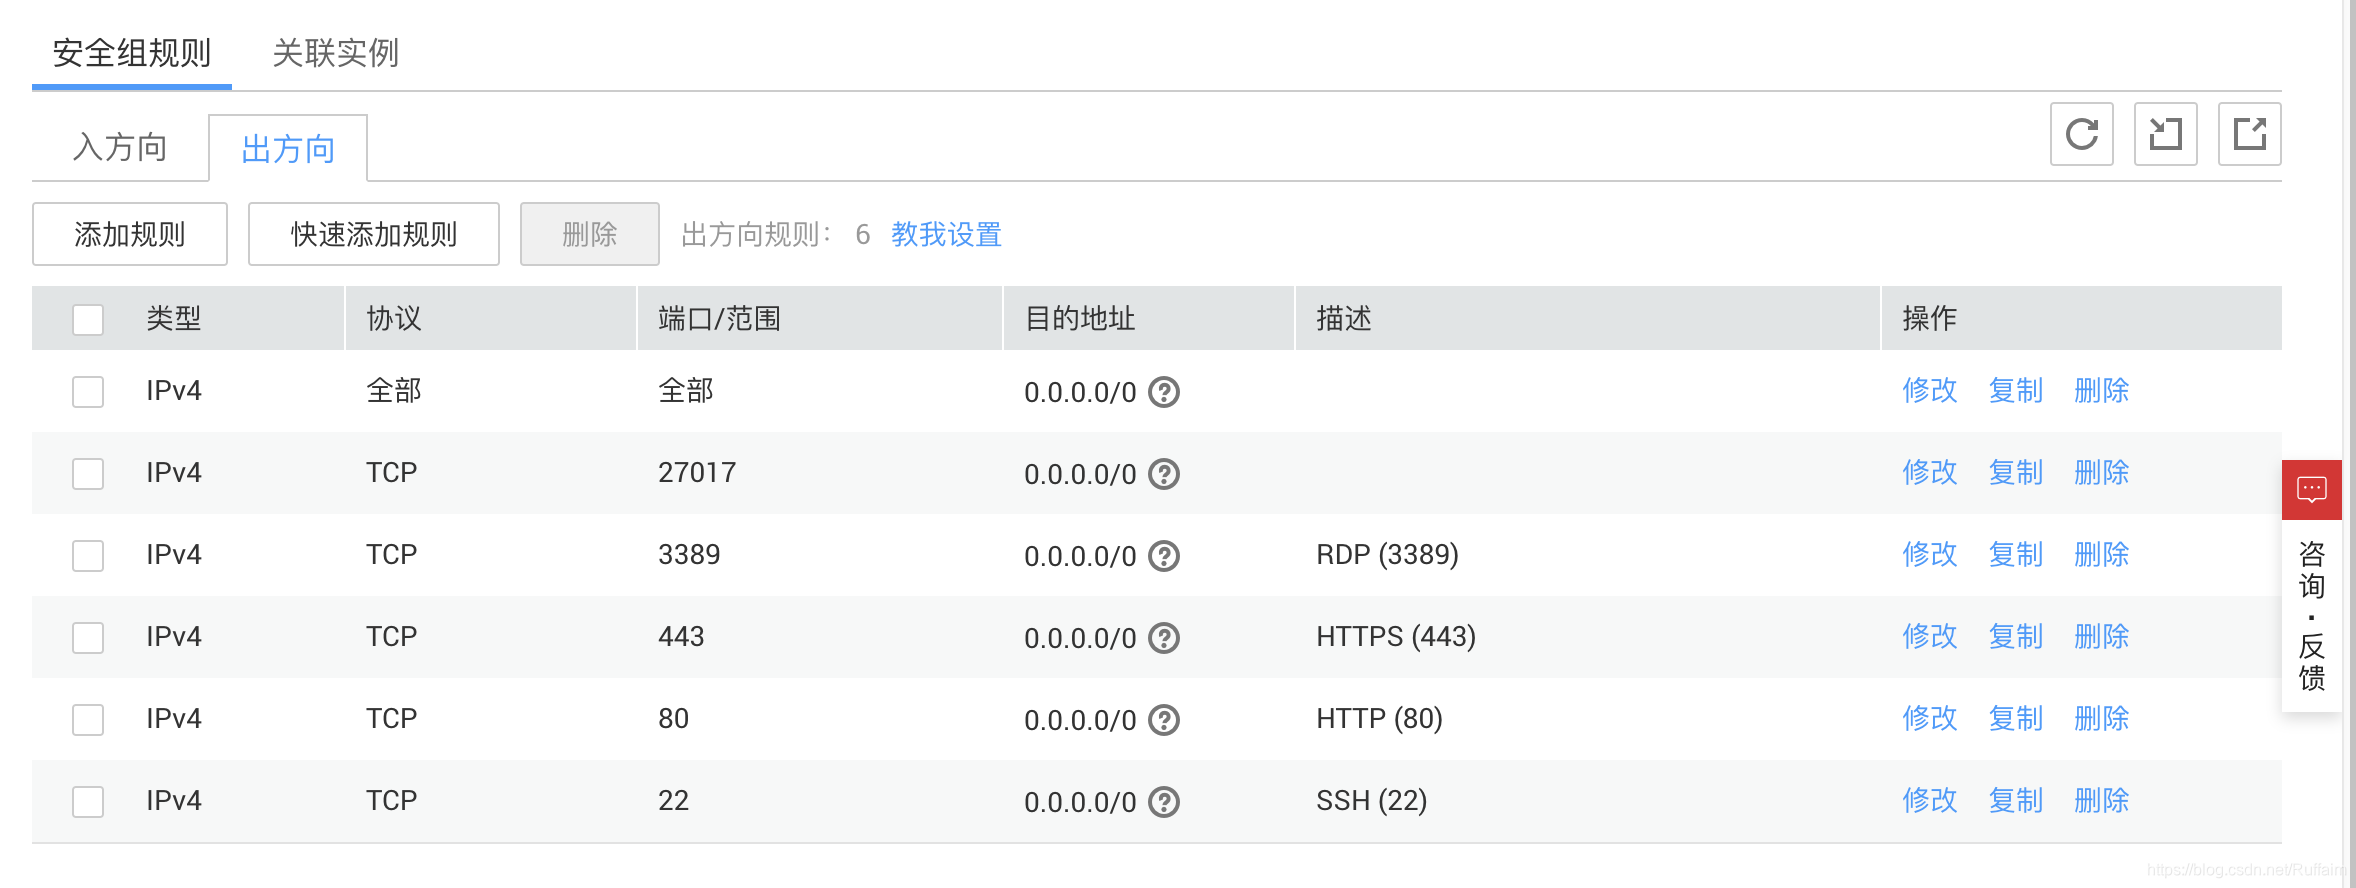
Task: Click 修改 for SSH (22) rule
Action: coord(1930,800)
